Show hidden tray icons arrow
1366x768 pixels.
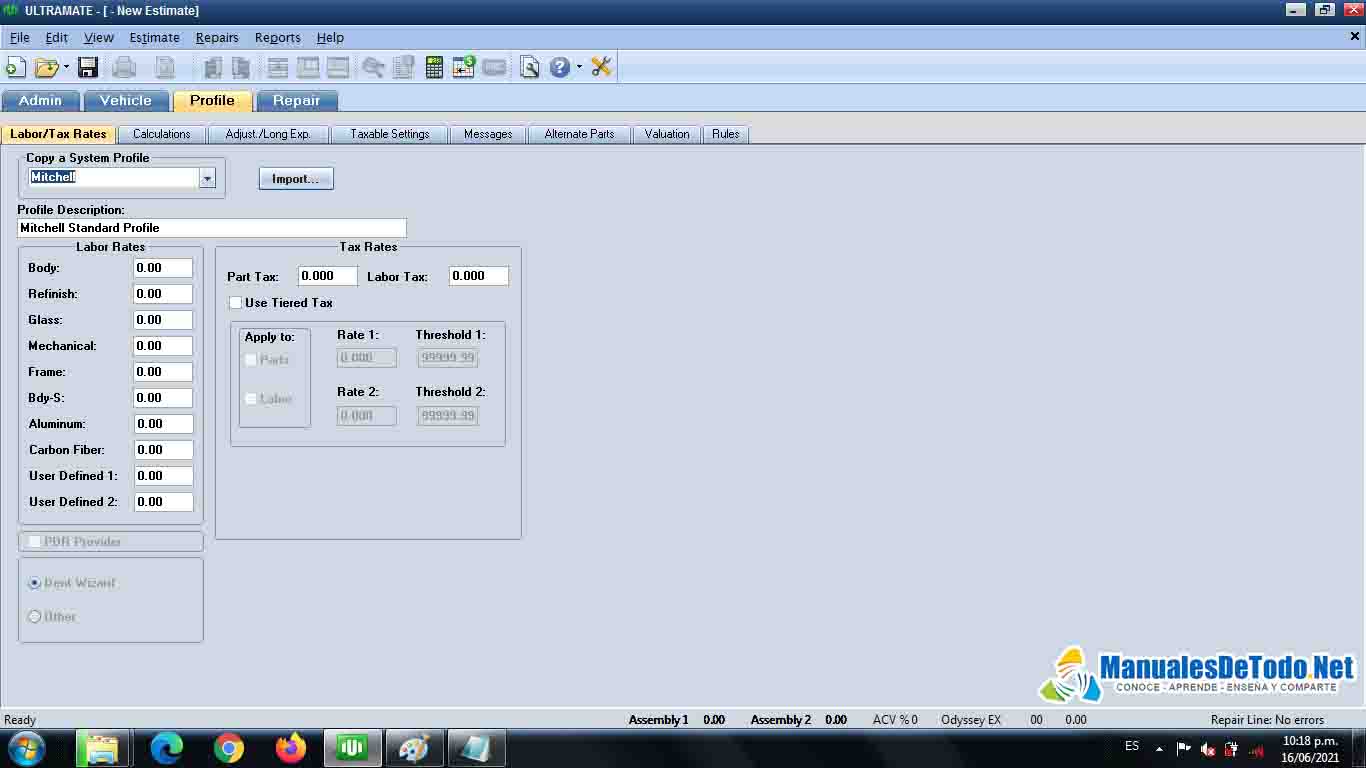click(1159, 748)
